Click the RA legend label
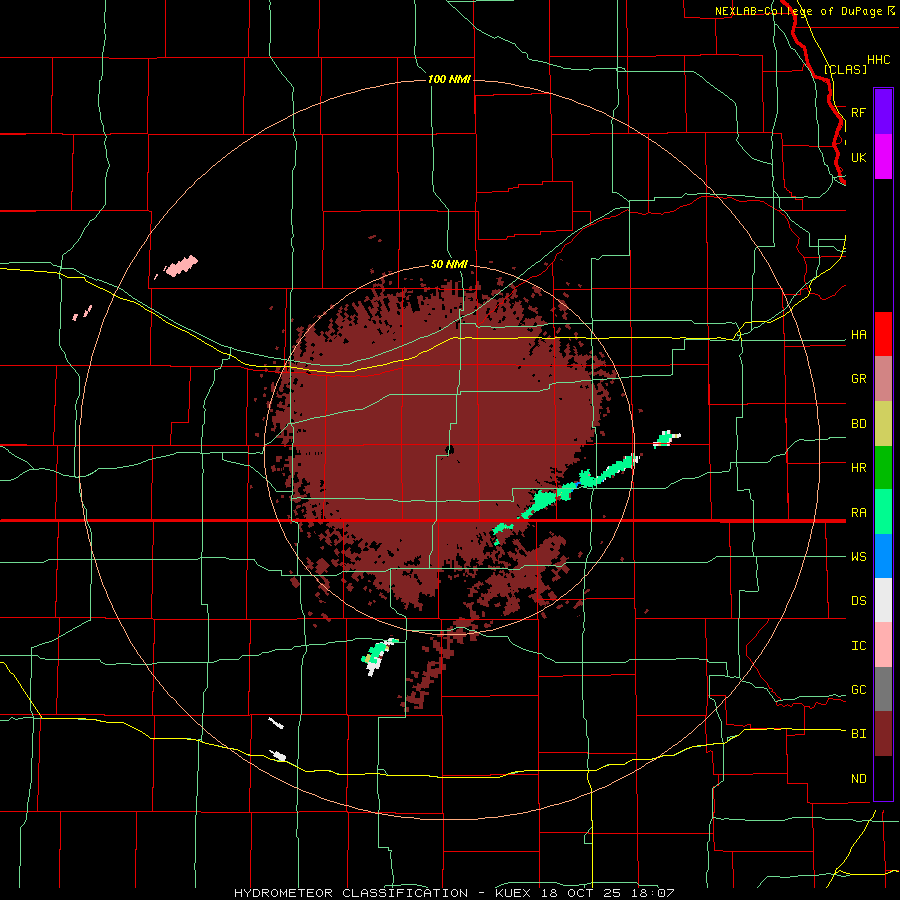 point(858,512)
